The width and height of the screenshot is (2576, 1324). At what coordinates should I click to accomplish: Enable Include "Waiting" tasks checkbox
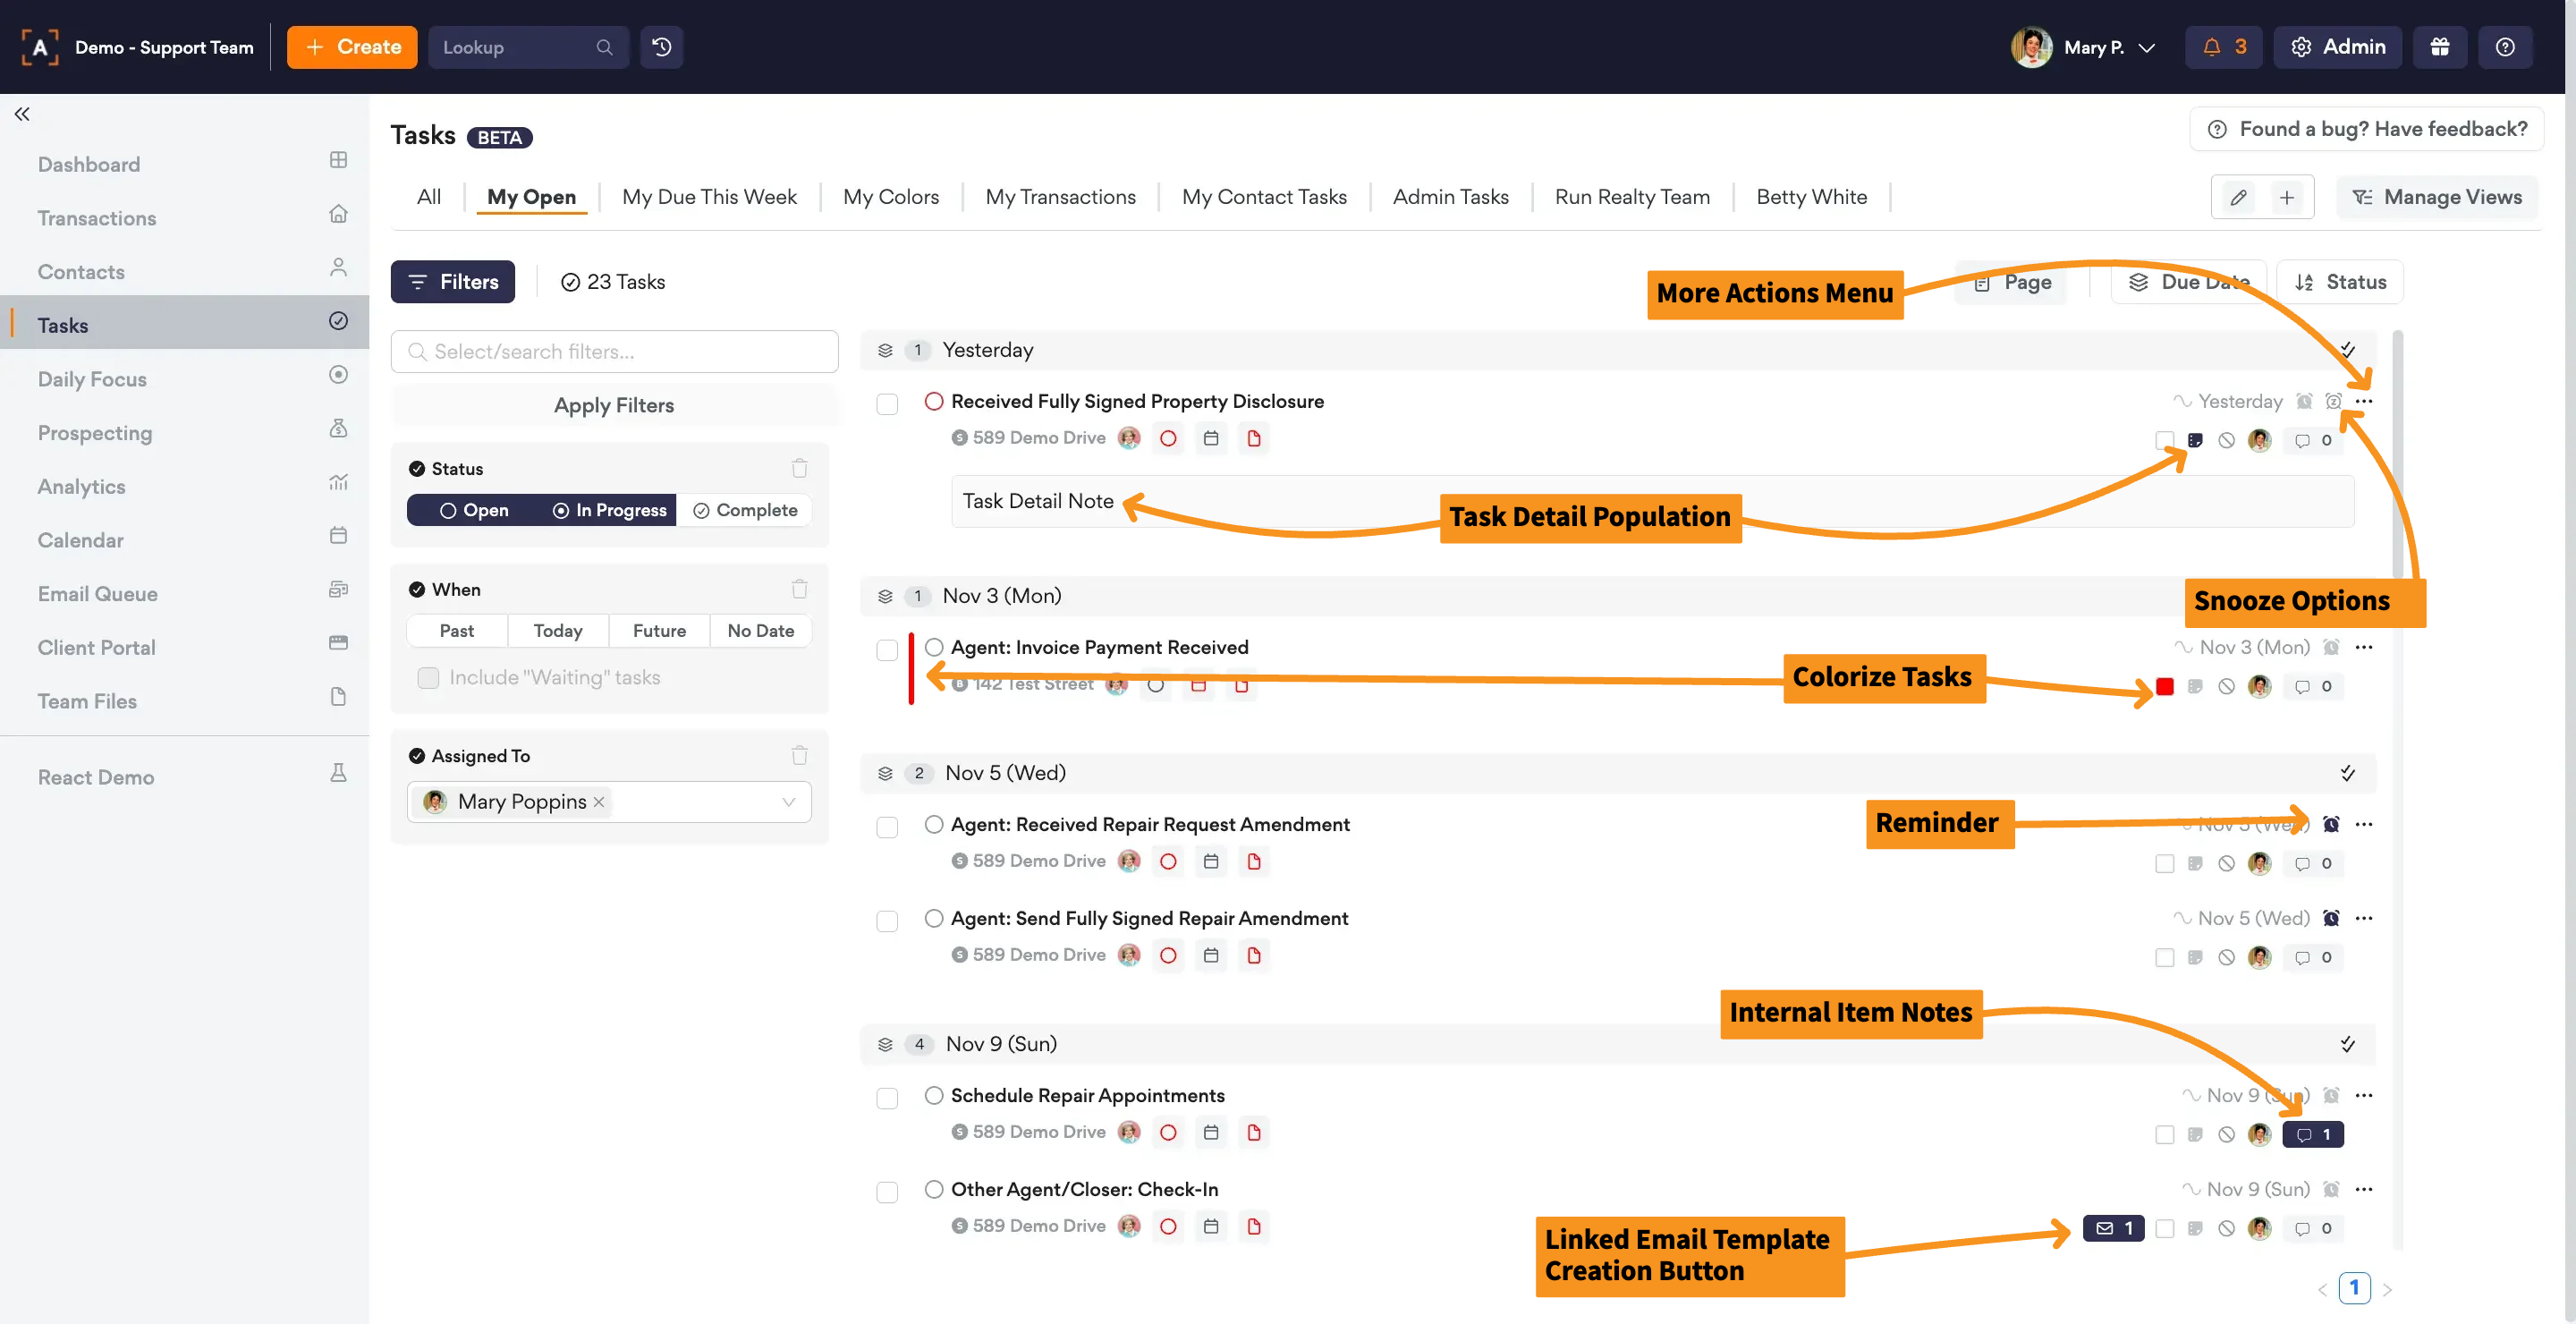point(428,677)
